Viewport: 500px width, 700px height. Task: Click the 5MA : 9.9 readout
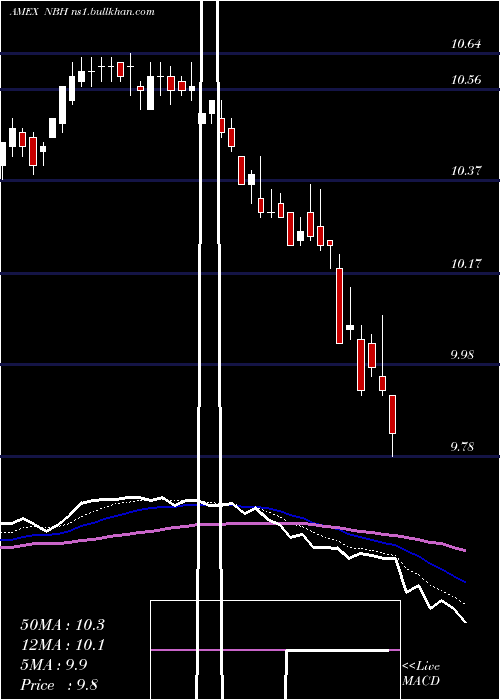click(x=54, y=665)
